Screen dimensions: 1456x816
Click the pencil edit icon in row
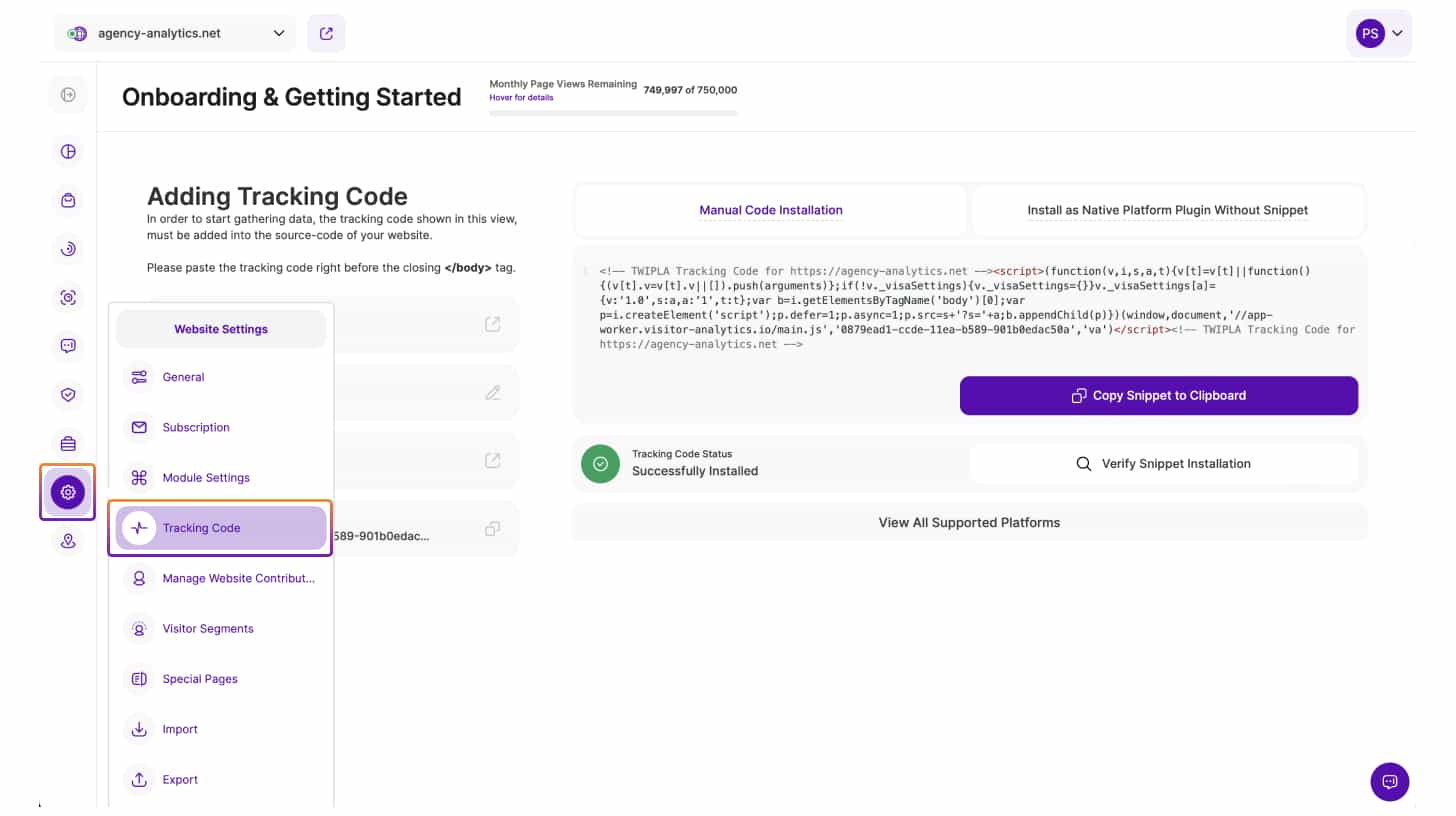click(x=492, y=392)
